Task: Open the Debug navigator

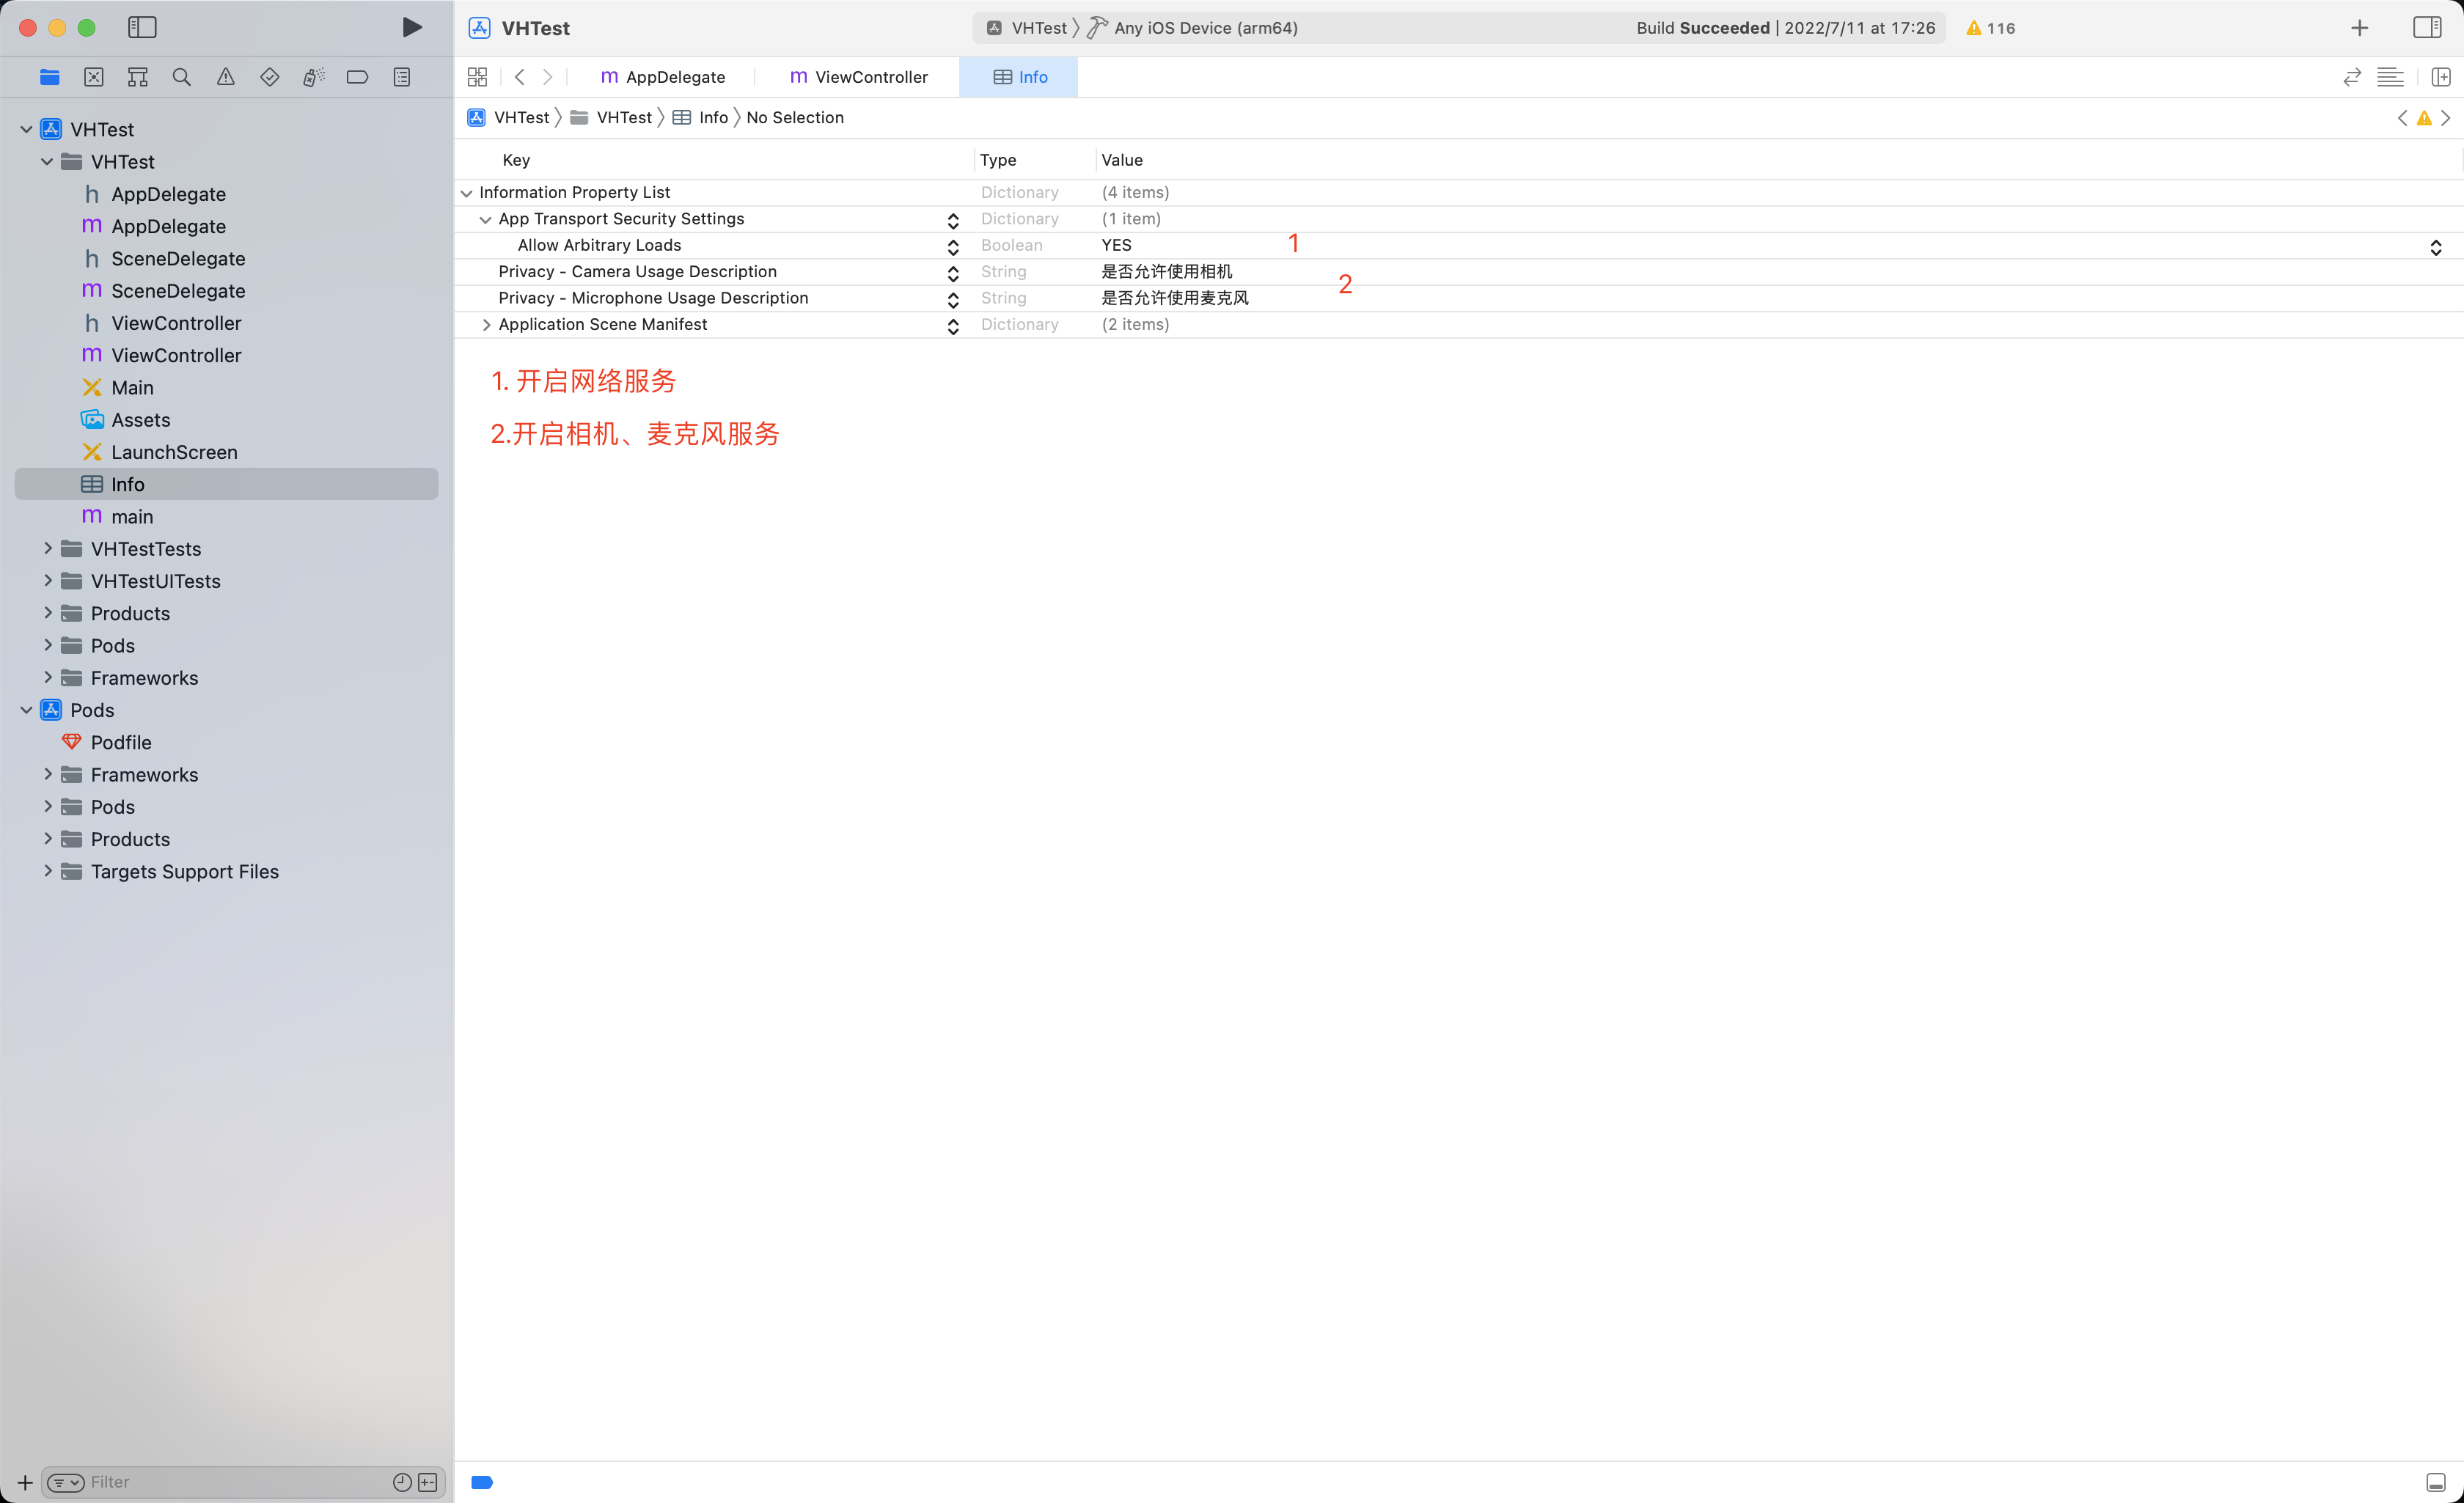Action: coord(314,77)
